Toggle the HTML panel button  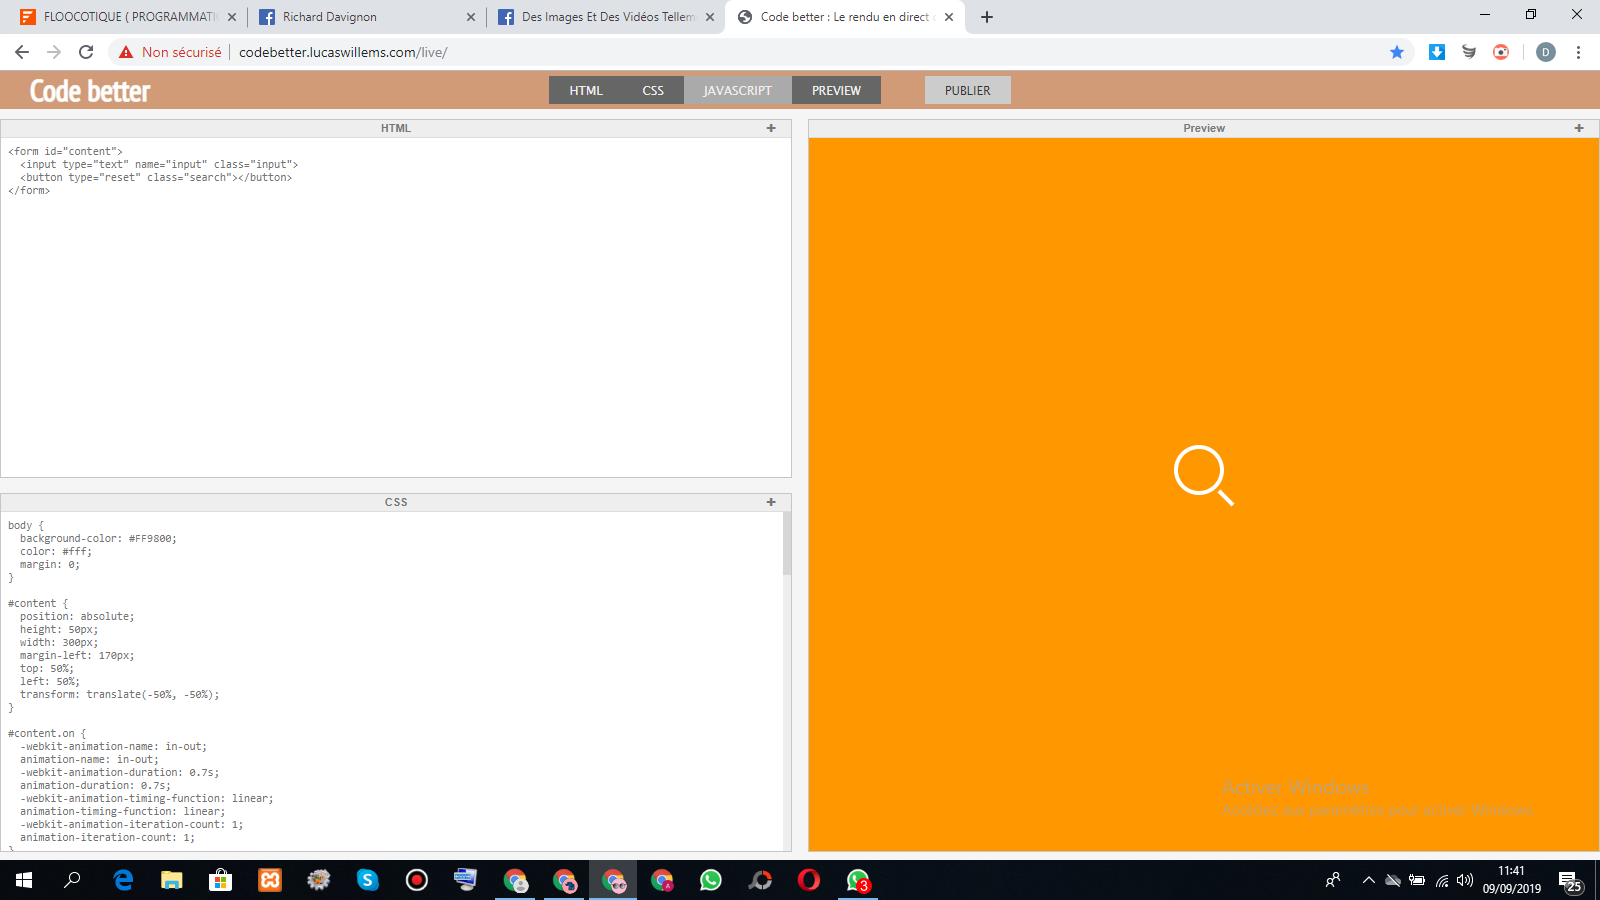click(586, 90)
